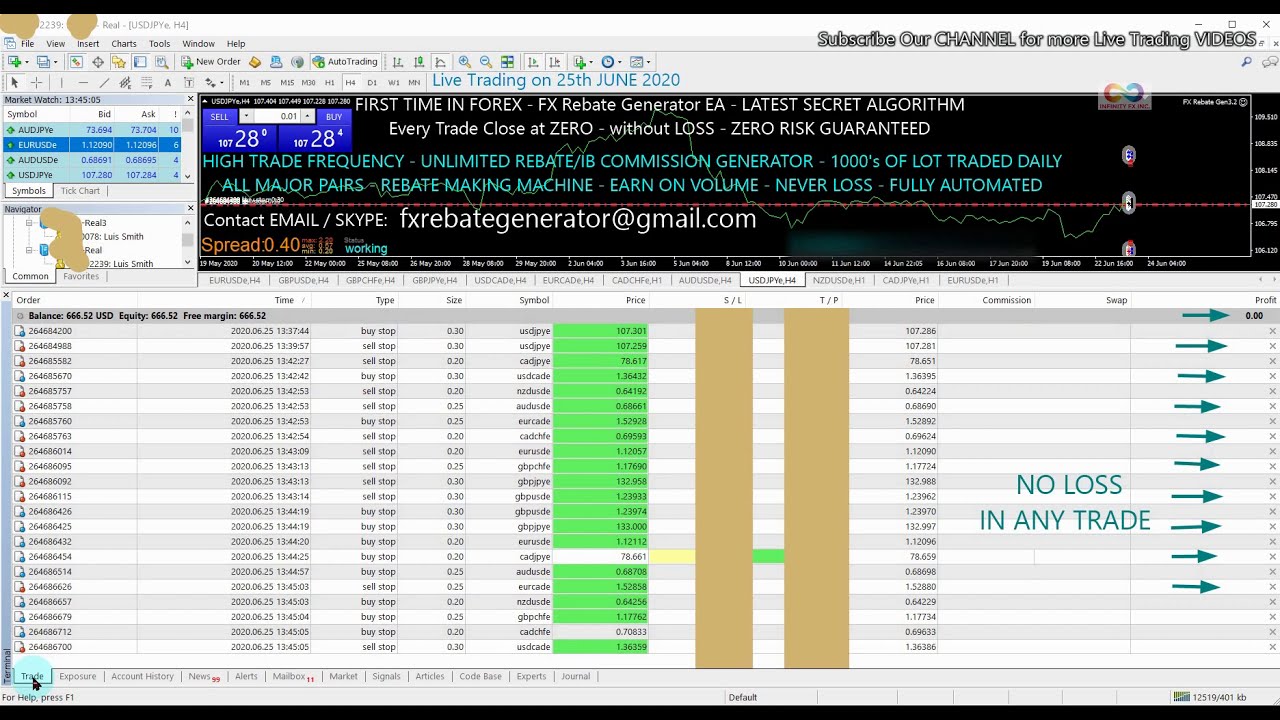Toggle the Navigator panel star-folder icon
1280x720 pixels.
point(118,62)
